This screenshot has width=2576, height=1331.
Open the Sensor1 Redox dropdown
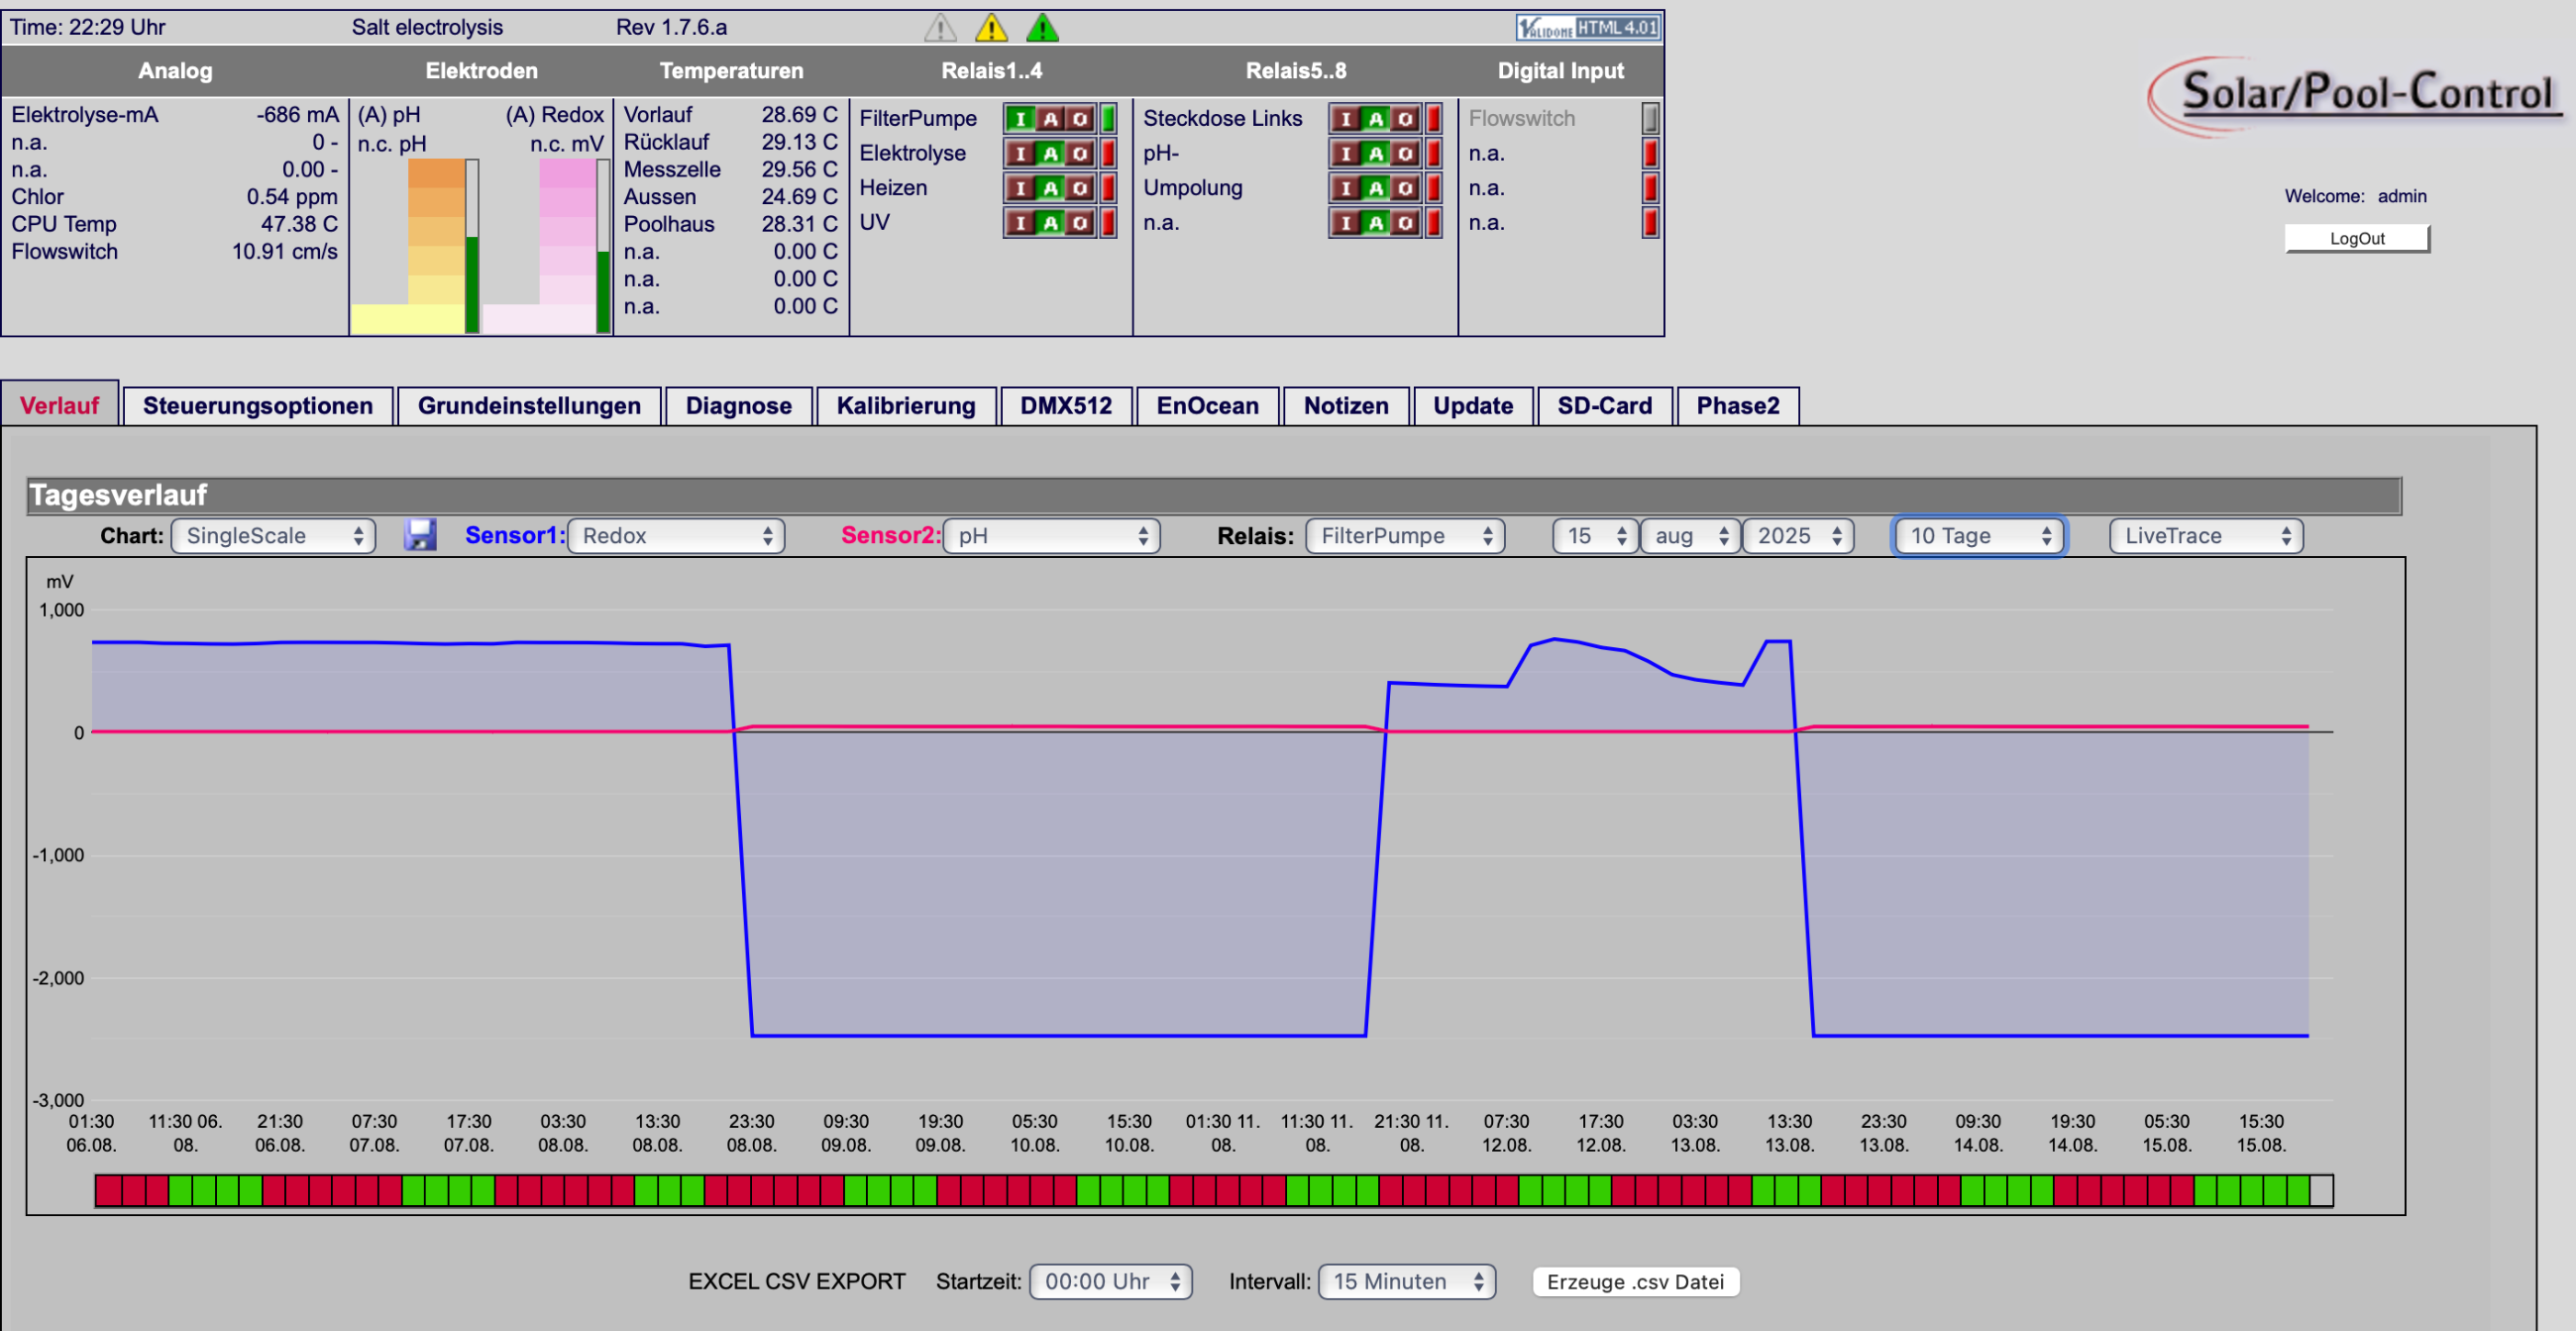tap(676, 536)
